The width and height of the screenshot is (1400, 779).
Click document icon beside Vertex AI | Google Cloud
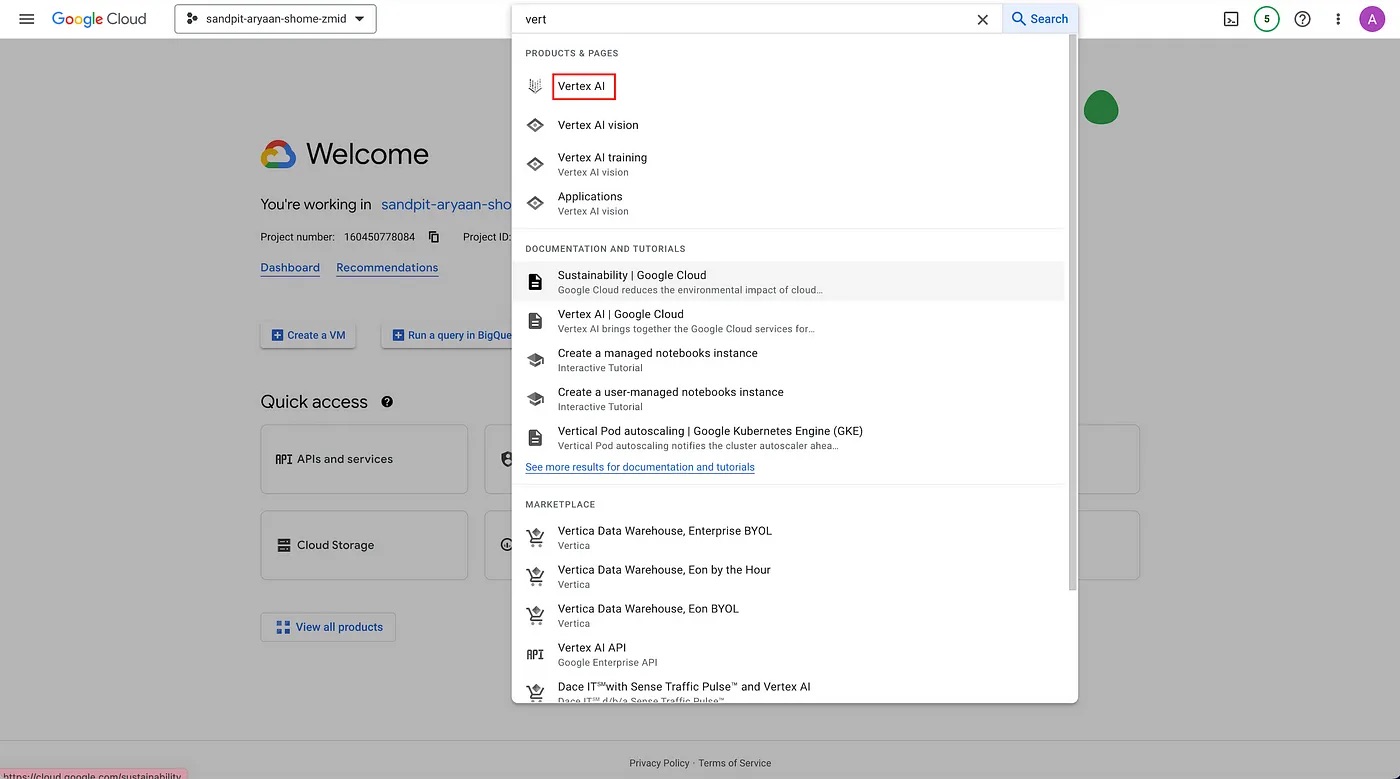pos(535,321)
